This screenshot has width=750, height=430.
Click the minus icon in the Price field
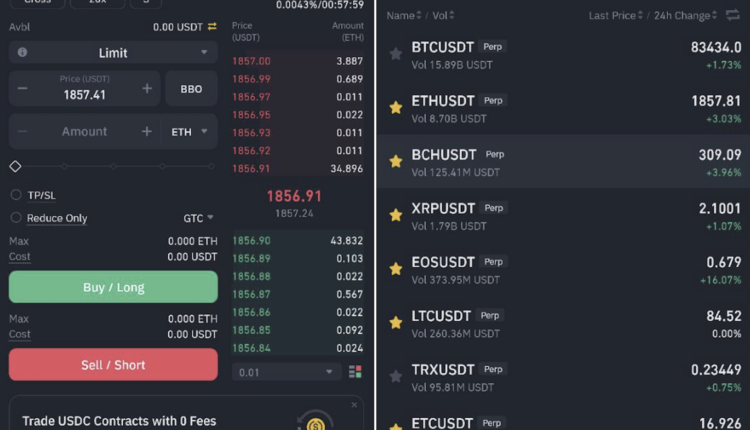tap(23, 89)
